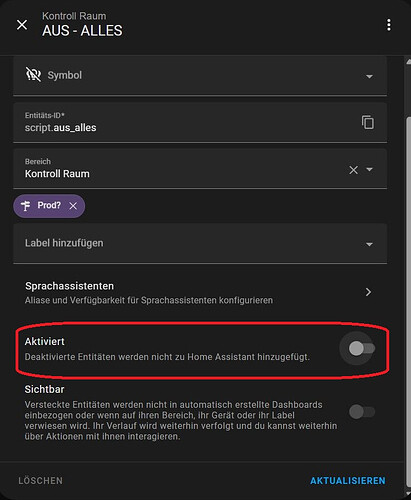The height and width of the screenshot is (500, 411).
Task: Click the LÖSCHEN button
Action: tap(41, 481)
